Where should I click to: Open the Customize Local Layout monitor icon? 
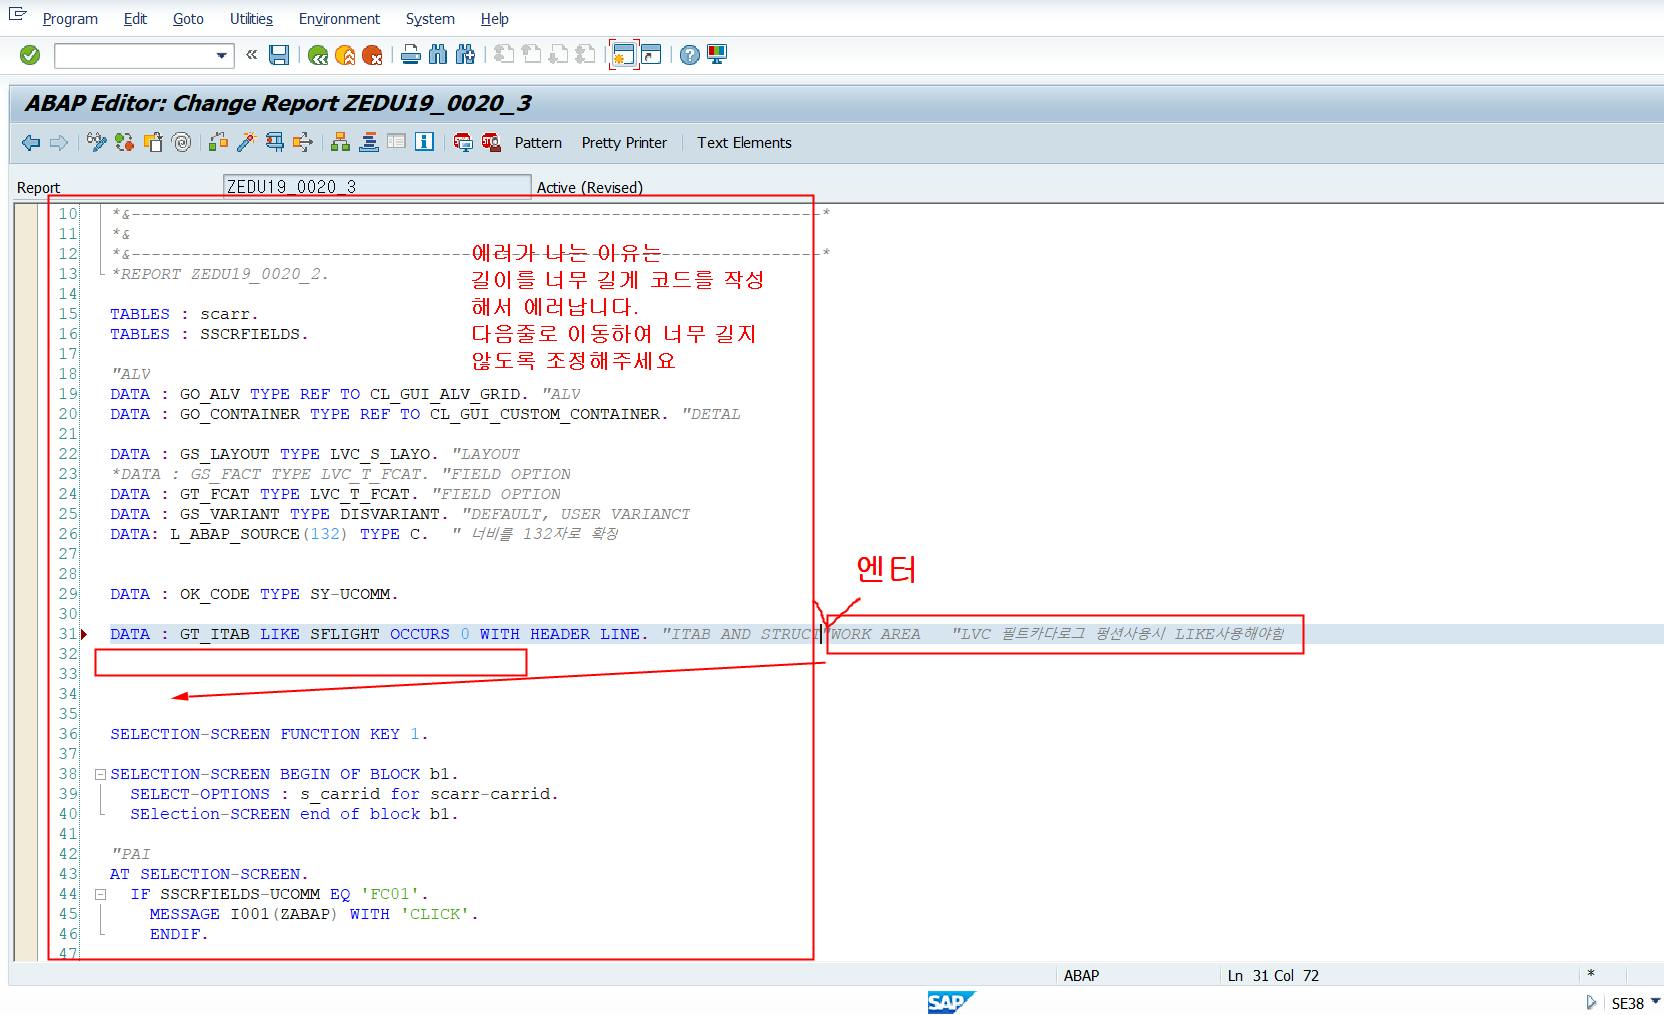tap(717, 55)
